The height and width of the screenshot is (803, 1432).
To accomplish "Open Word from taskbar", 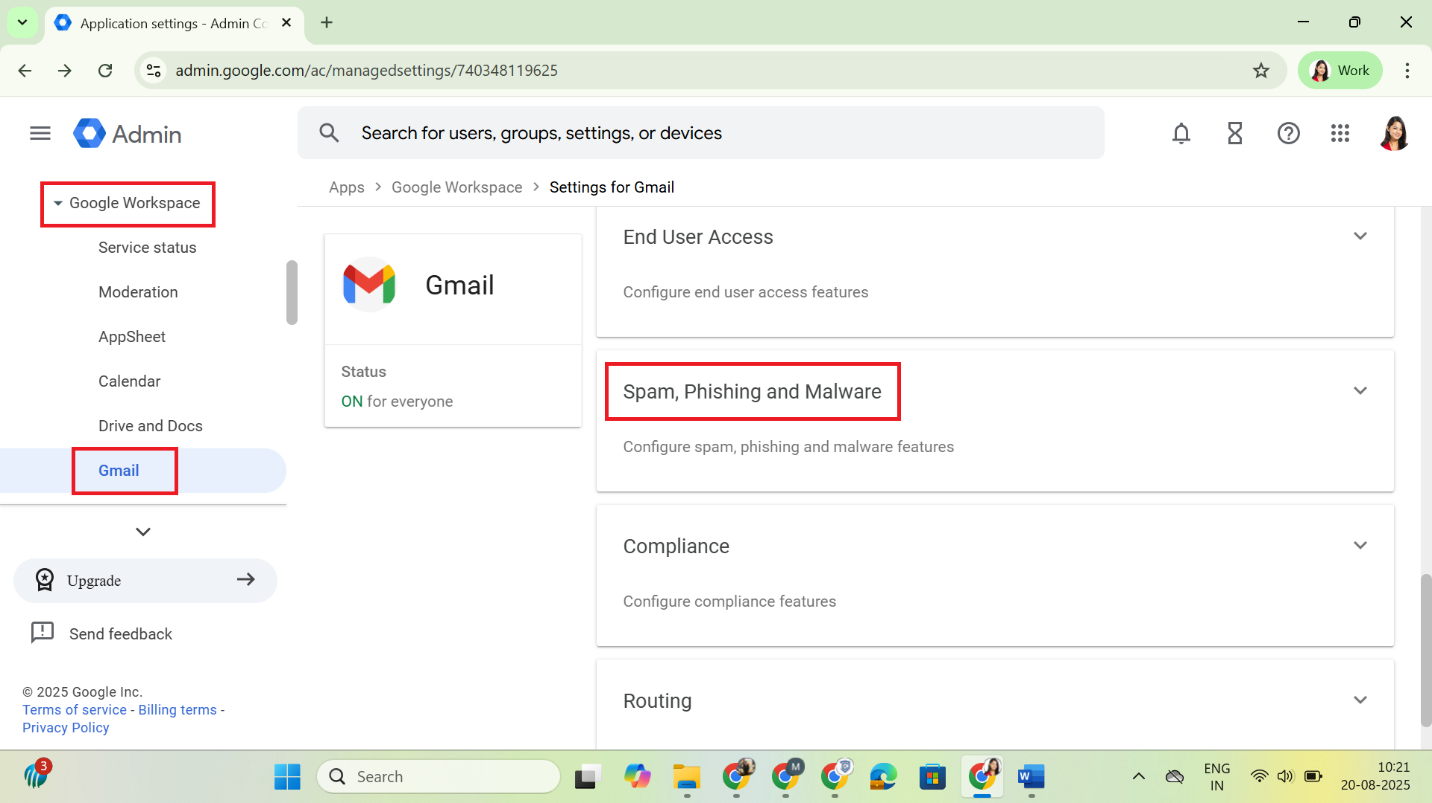I will [1031, 776].
